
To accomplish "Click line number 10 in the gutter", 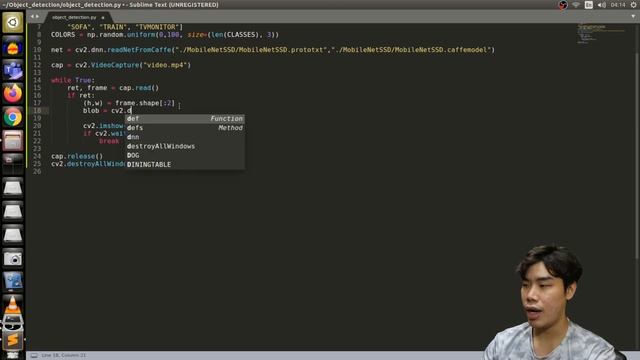I will [x=37, y=50].
